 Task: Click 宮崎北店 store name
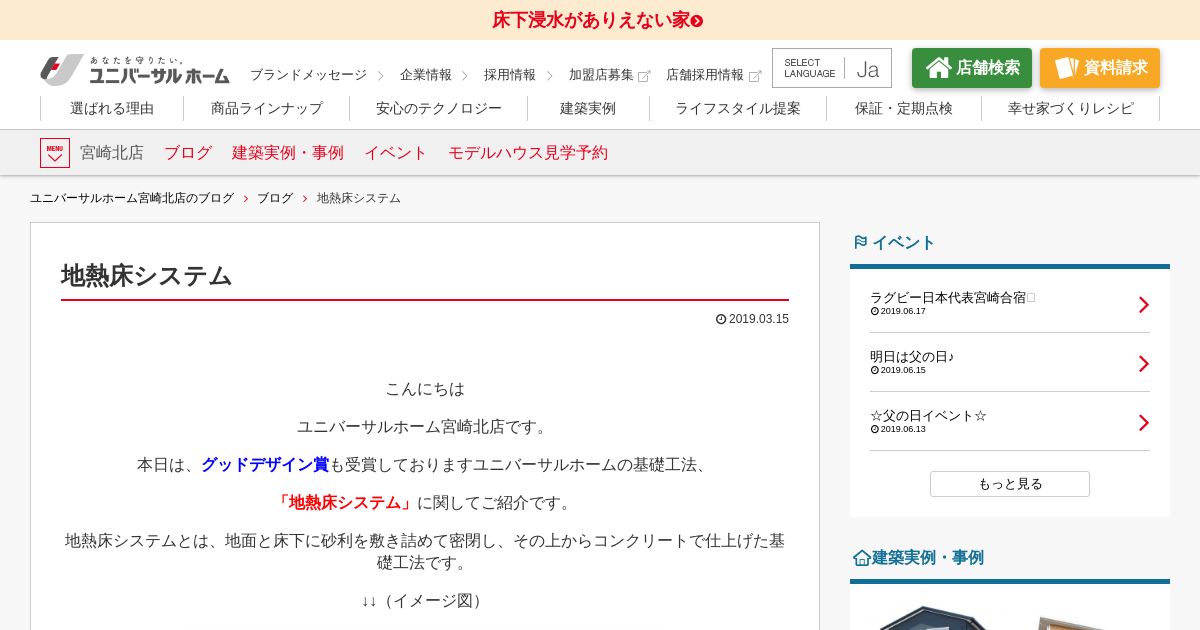(112, 153)
